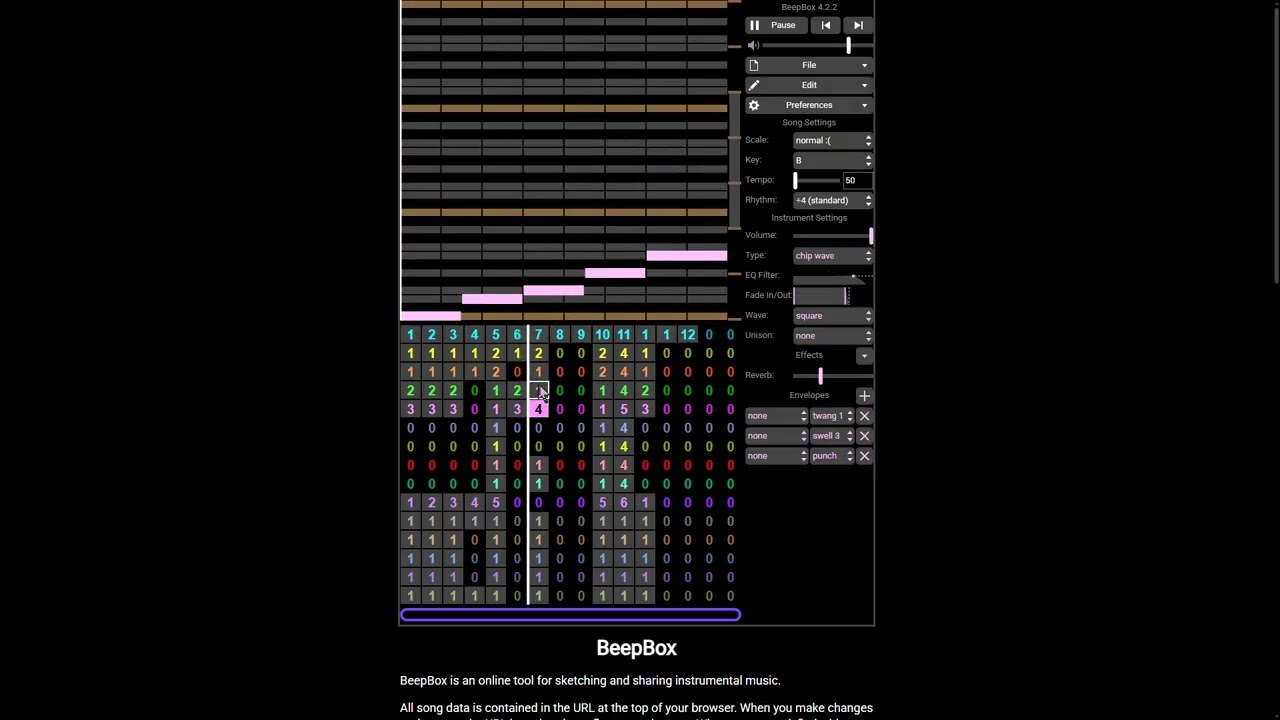The width and height of the screenshot is (1280, 720).
Task: Open the Key dropdown showing B
Action: click(x=833, y=160)
